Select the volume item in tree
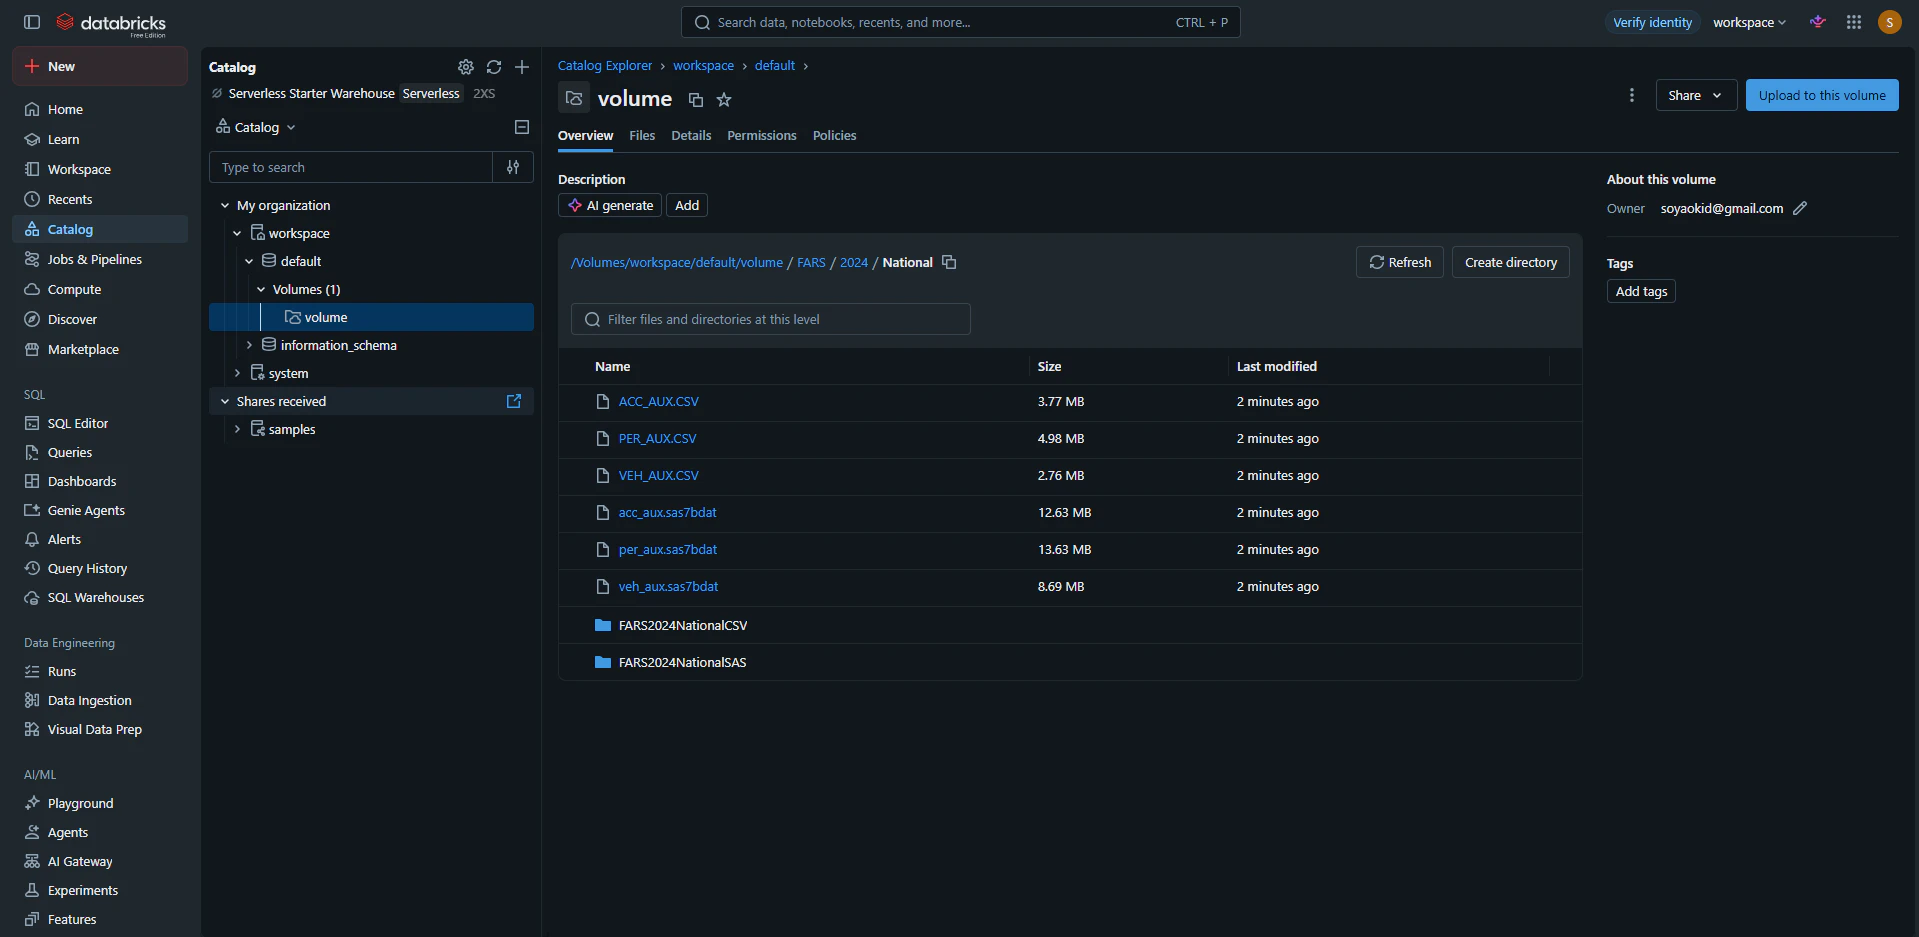Screen dimensions: 1919x937 point(372,317)
